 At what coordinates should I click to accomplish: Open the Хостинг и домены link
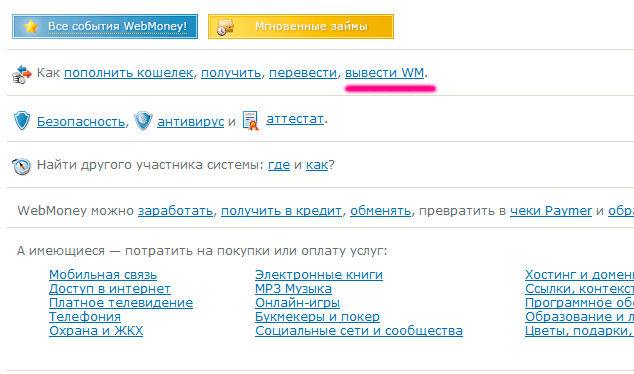click(579, 275)
